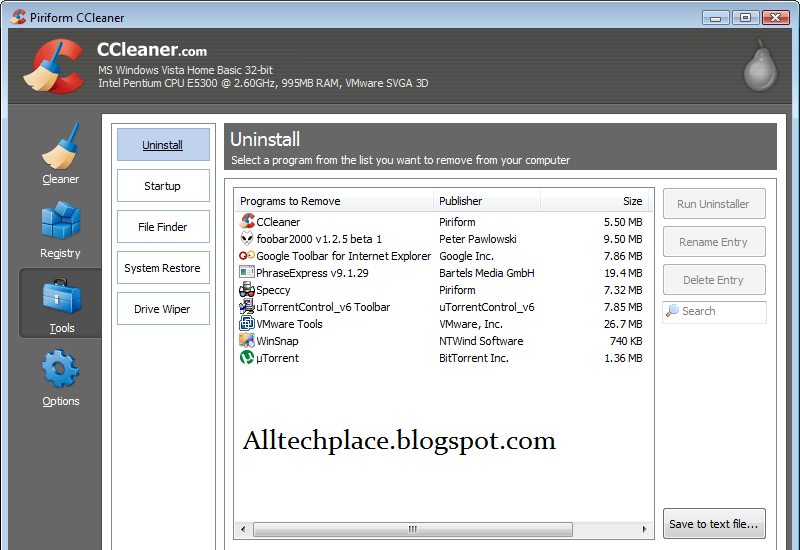Screen dimensions: 800x550
Task: Select foobar2000 v1.2.5 beta 1 entry
Action: [319, 239]
